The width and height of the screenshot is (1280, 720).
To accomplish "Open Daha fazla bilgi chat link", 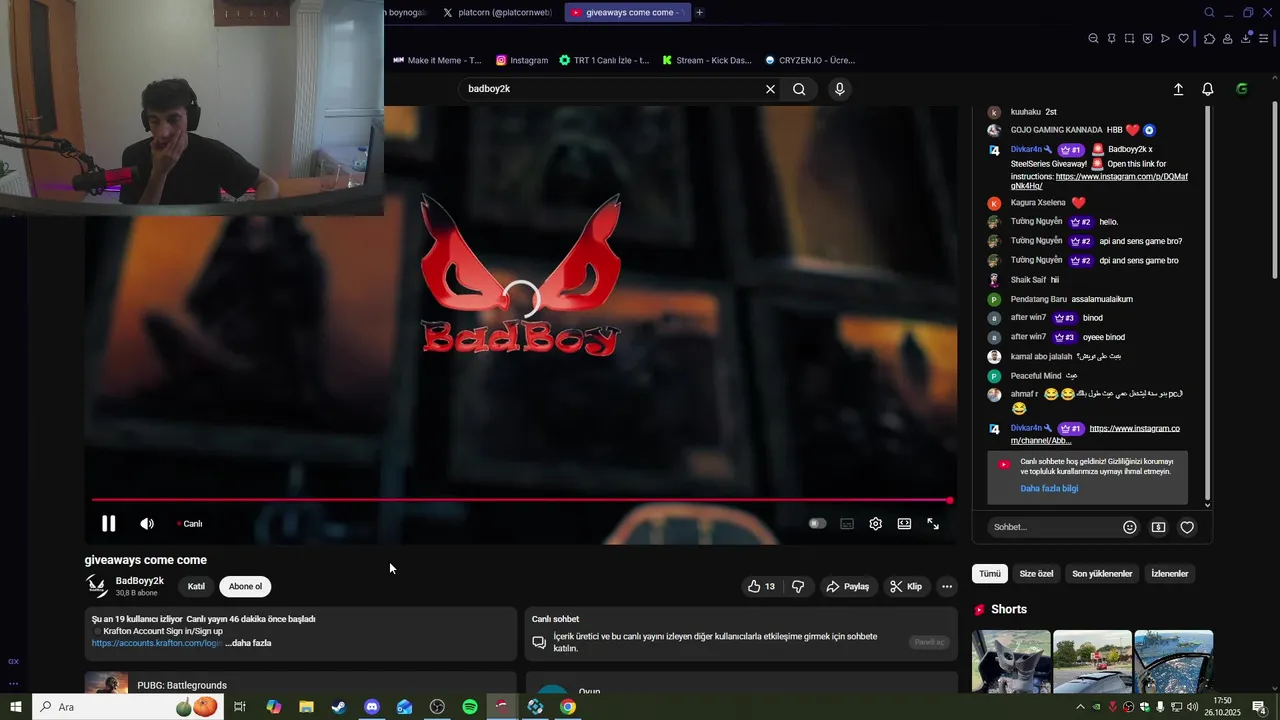I will [1049, 488].
